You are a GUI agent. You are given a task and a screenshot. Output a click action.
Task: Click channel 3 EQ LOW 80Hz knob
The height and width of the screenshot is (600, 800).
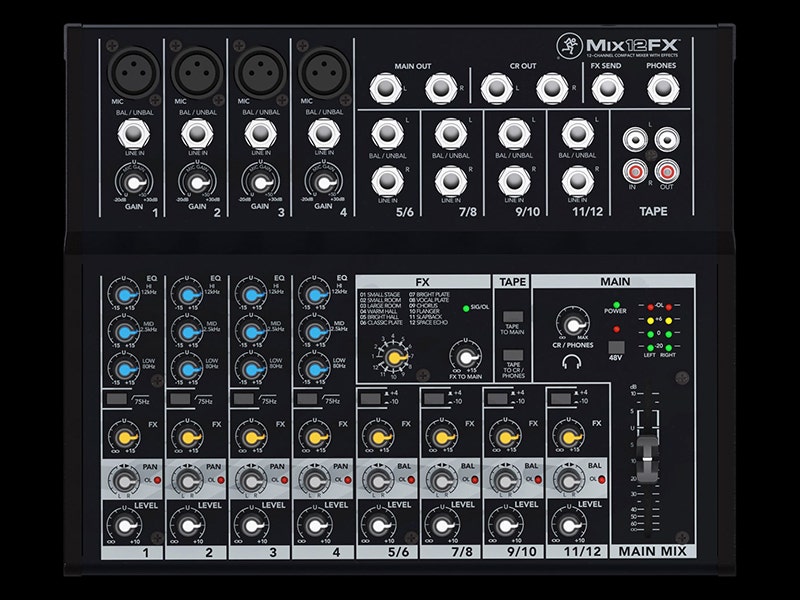(x=251, y=370)
